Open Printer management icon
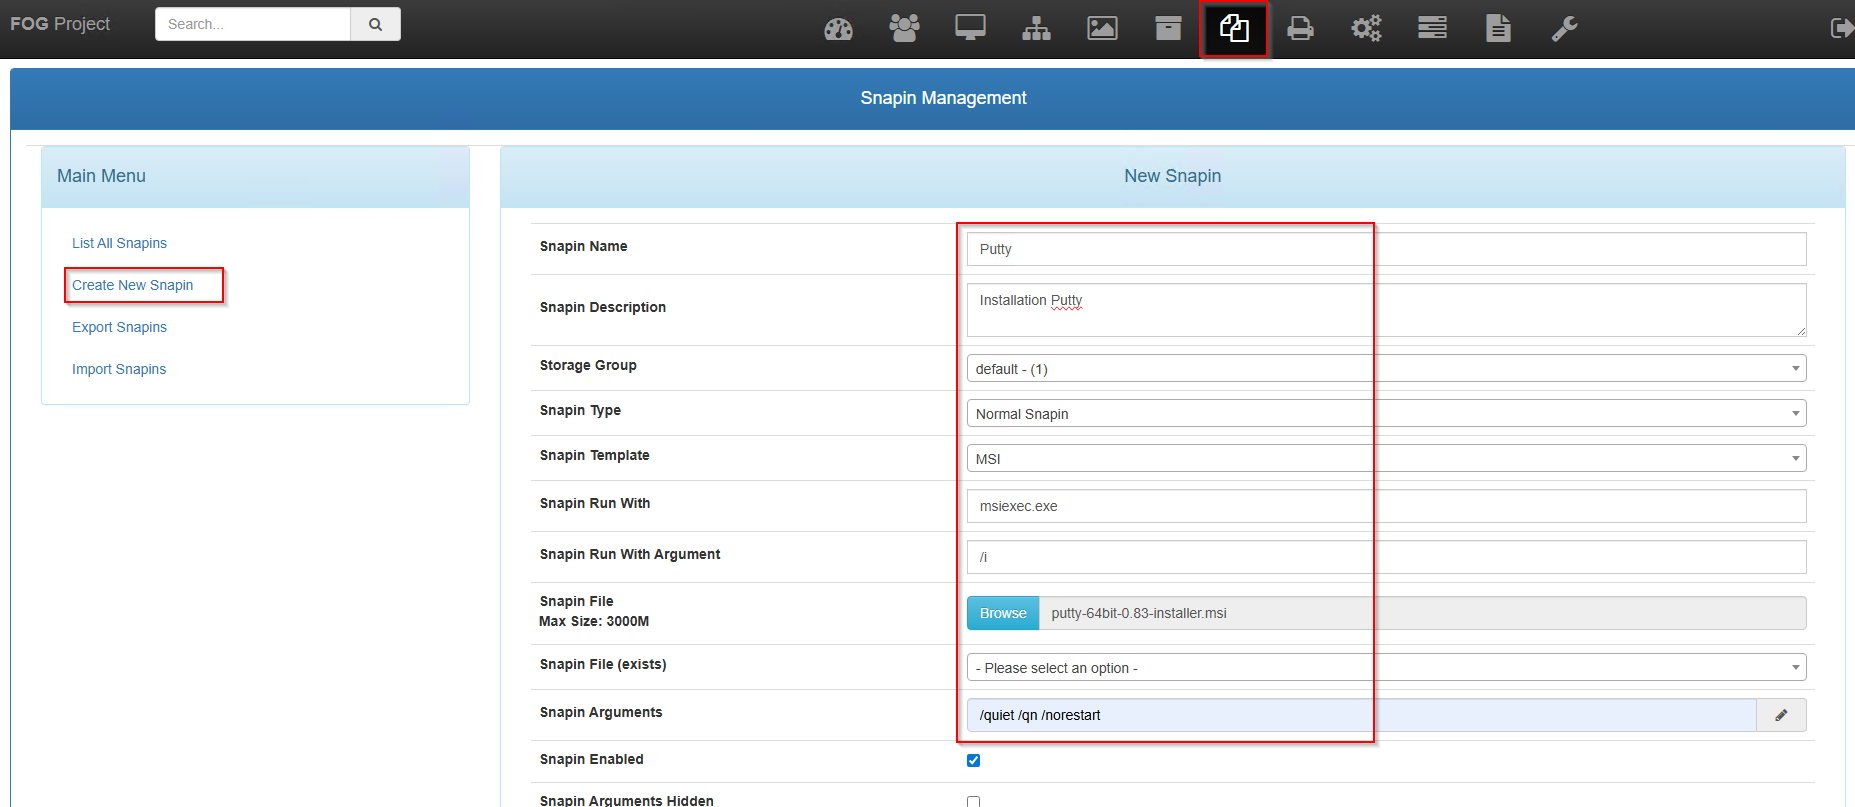 pyautogui.click(x=1300, y=28)
